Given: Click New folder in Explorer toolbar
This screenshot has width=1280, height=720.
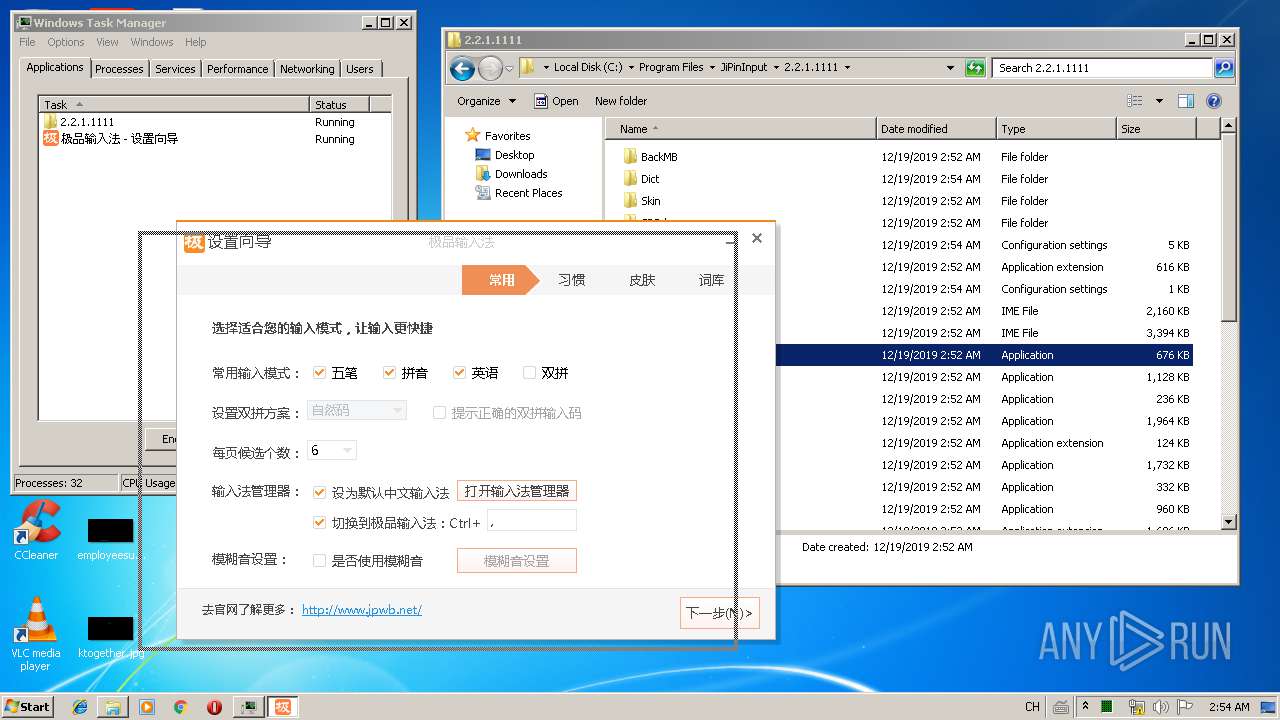Looking at the screenshot, I should [621, 101].
